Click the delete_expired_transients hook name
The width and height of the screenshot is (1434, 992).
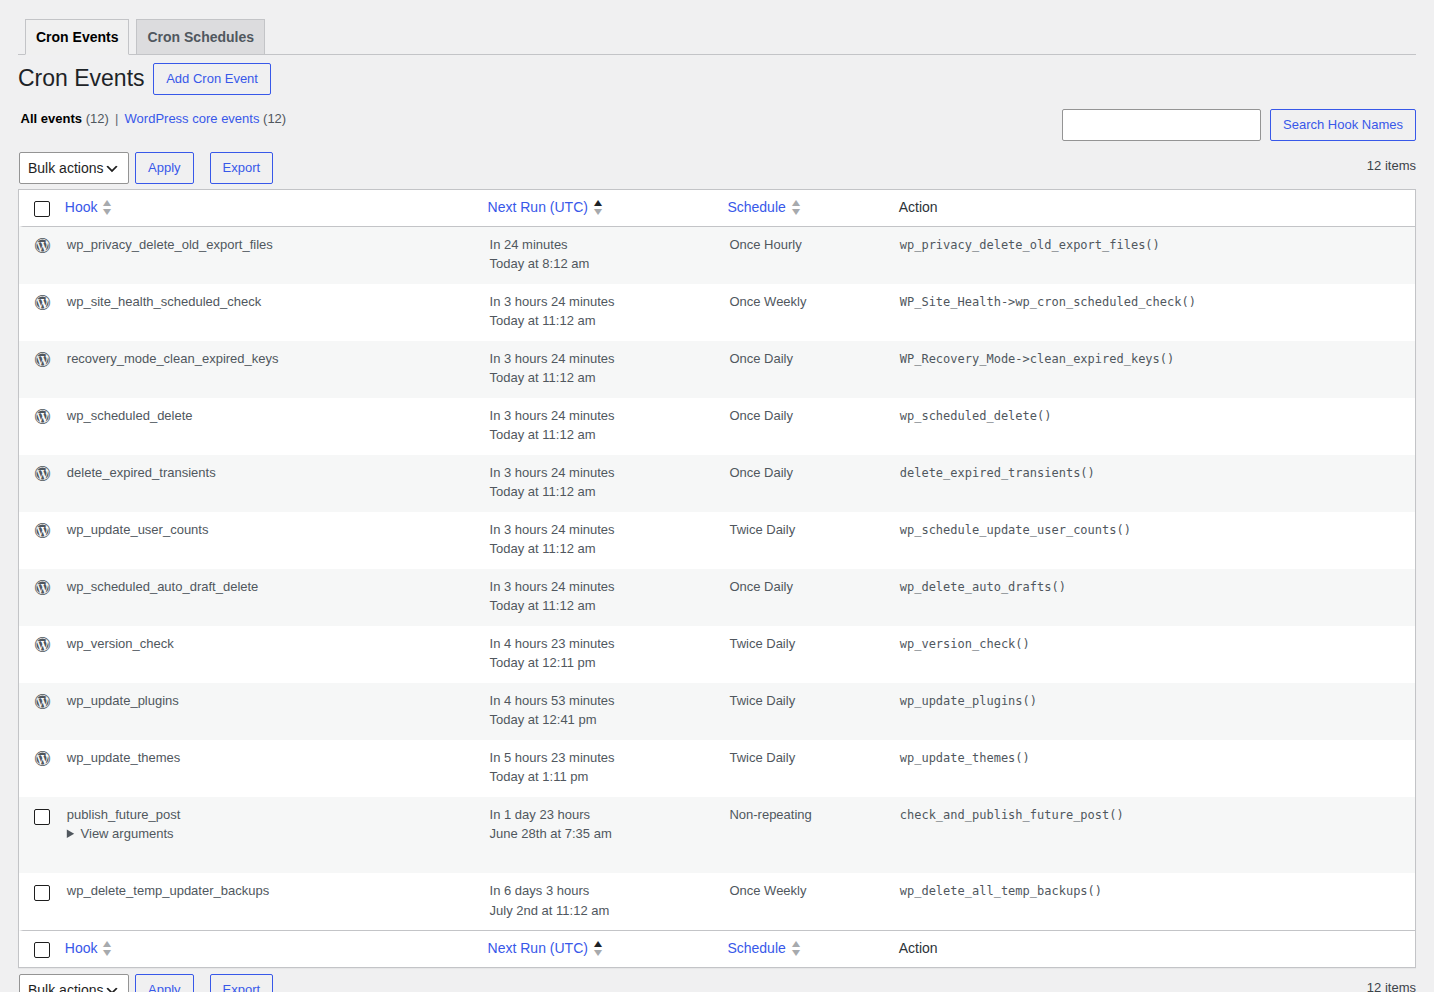point(141,473)
